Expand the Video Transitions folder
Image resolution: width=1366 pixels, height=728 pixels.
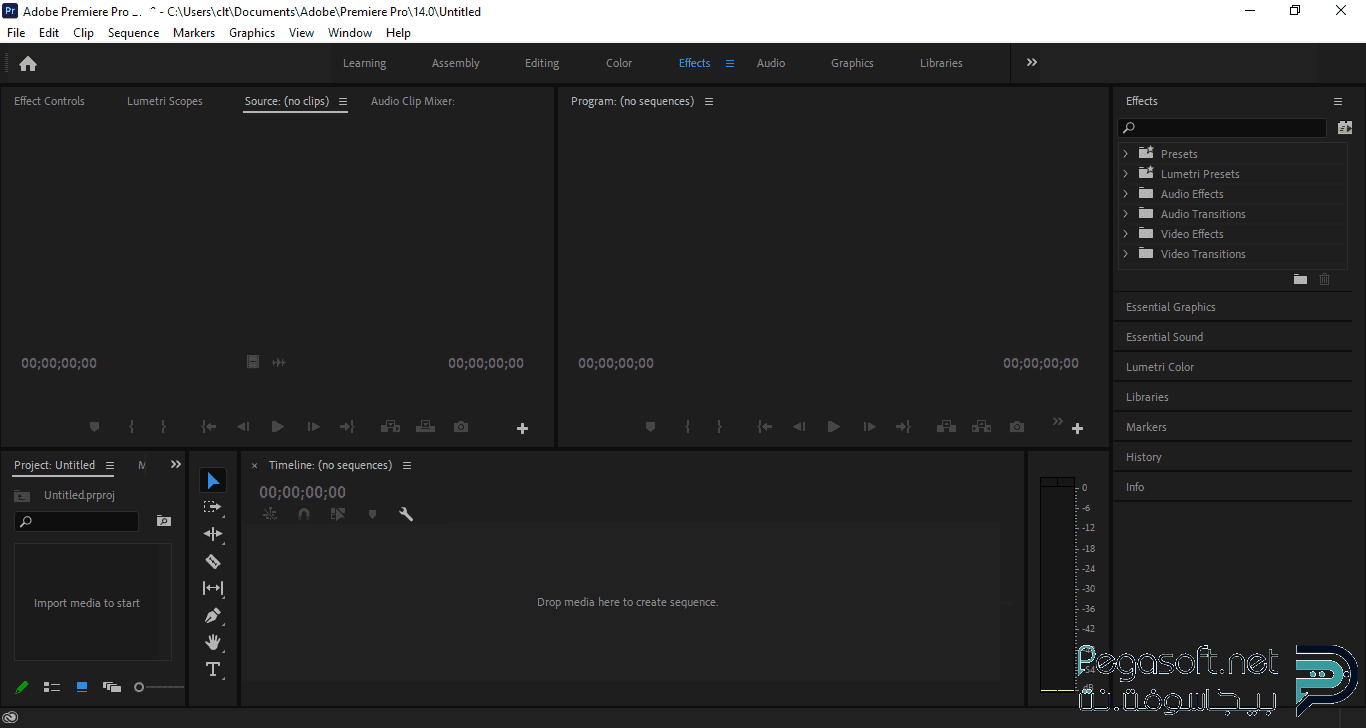[x=1126, y=254]
